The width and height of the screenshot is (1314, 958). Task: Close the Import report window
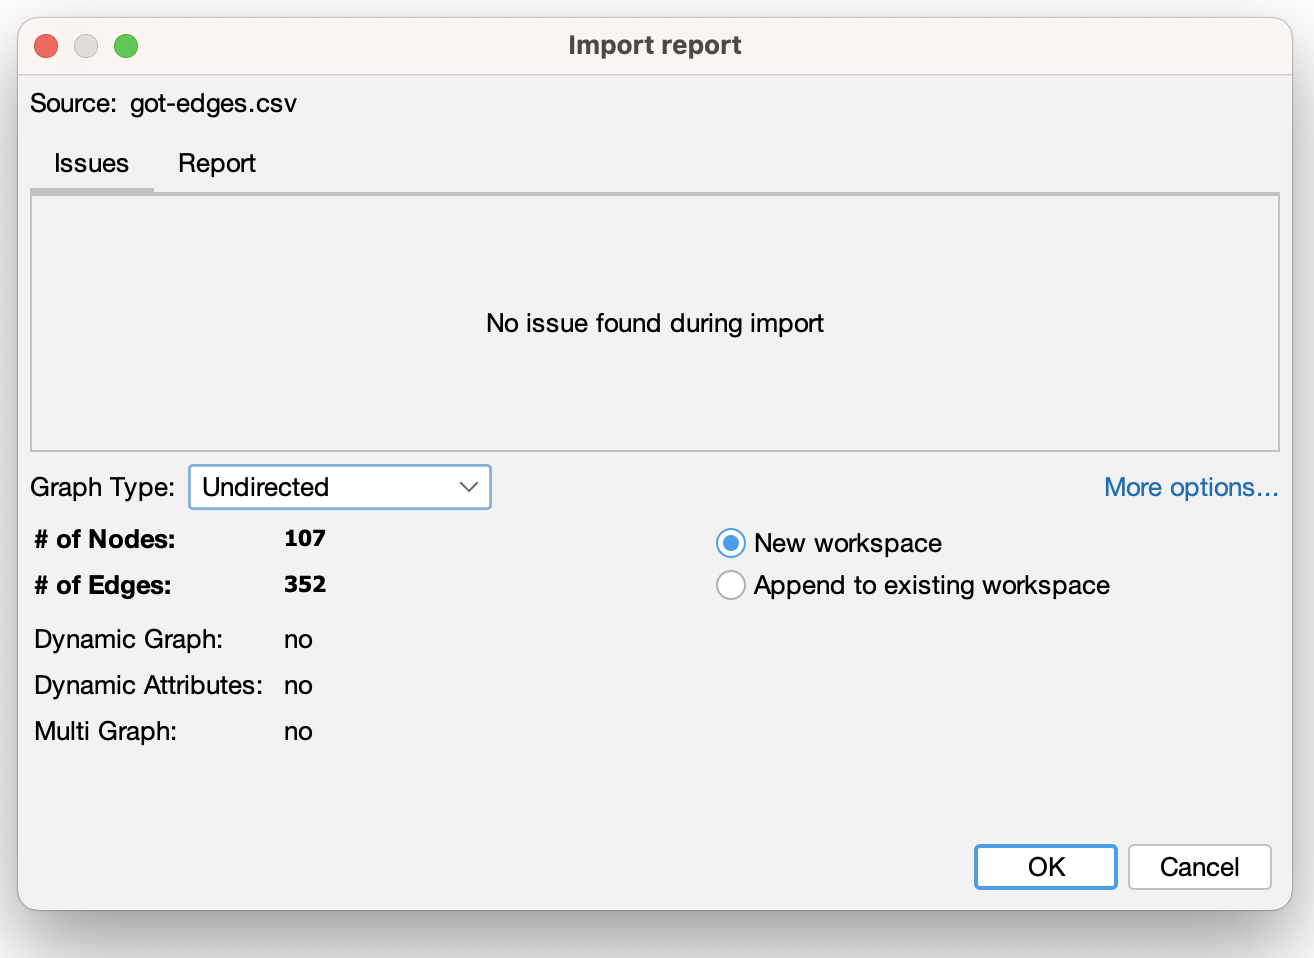tap(46, 46)
